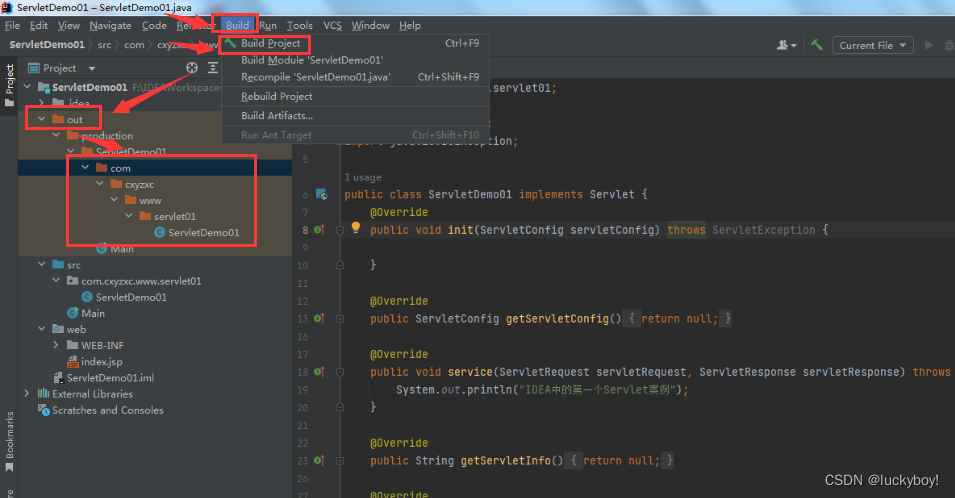Expand the External Libraries chevron

[x=27, y=394]
